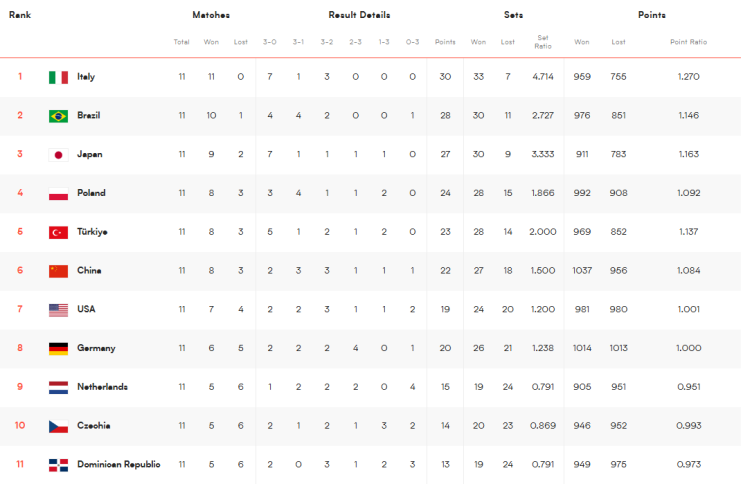Click the Czechia flag icon
This screenshot has width=743, height=484.
click(x=58, y=426)
